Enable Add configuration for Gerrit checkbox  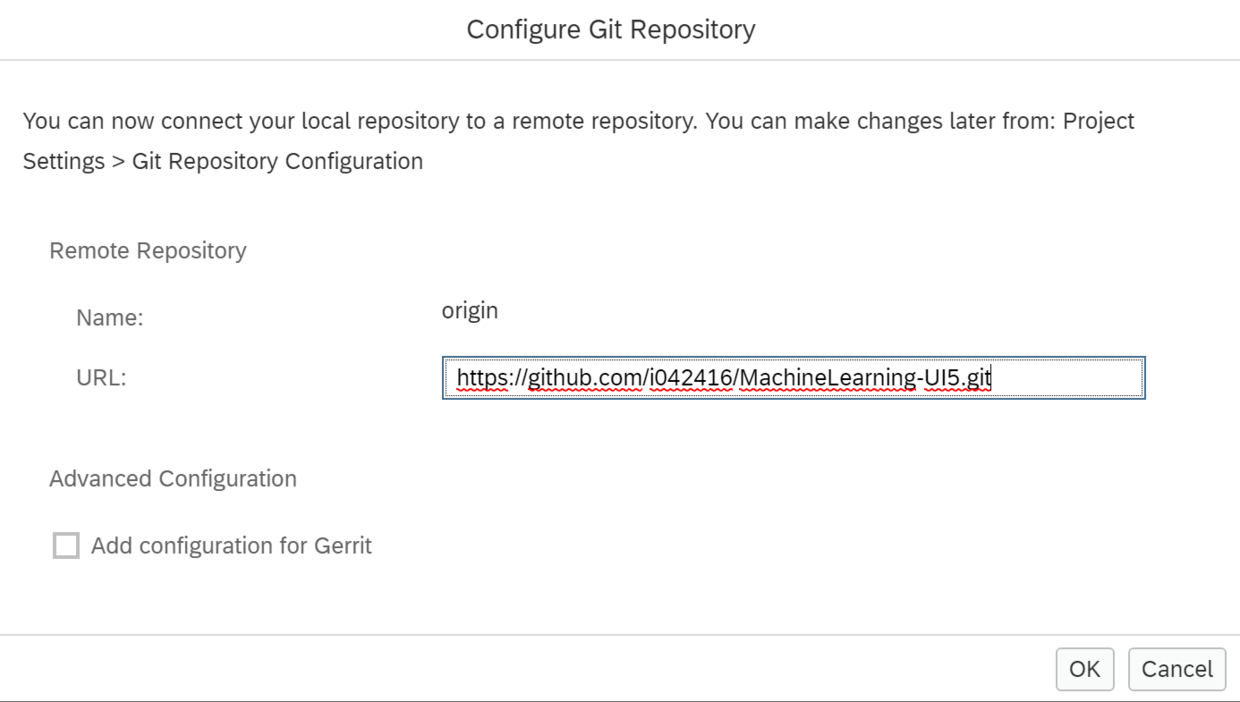[66, 546]
